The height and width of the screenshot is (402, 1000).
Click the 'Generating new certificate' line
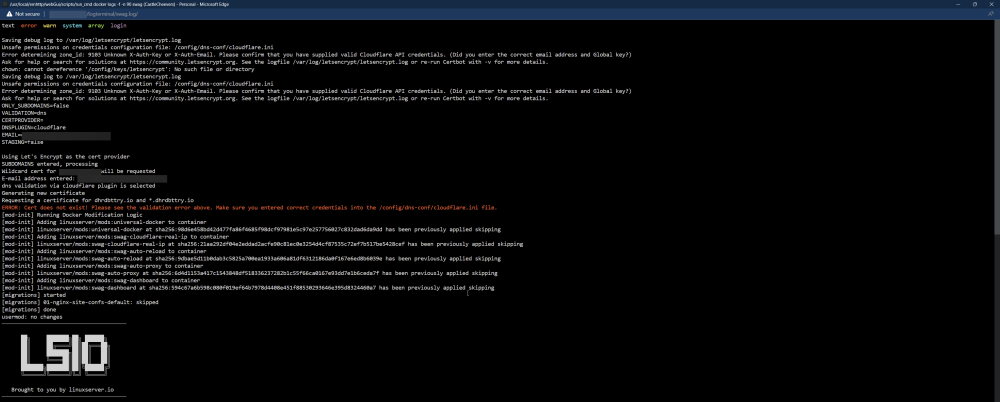[x=43, y=193]
